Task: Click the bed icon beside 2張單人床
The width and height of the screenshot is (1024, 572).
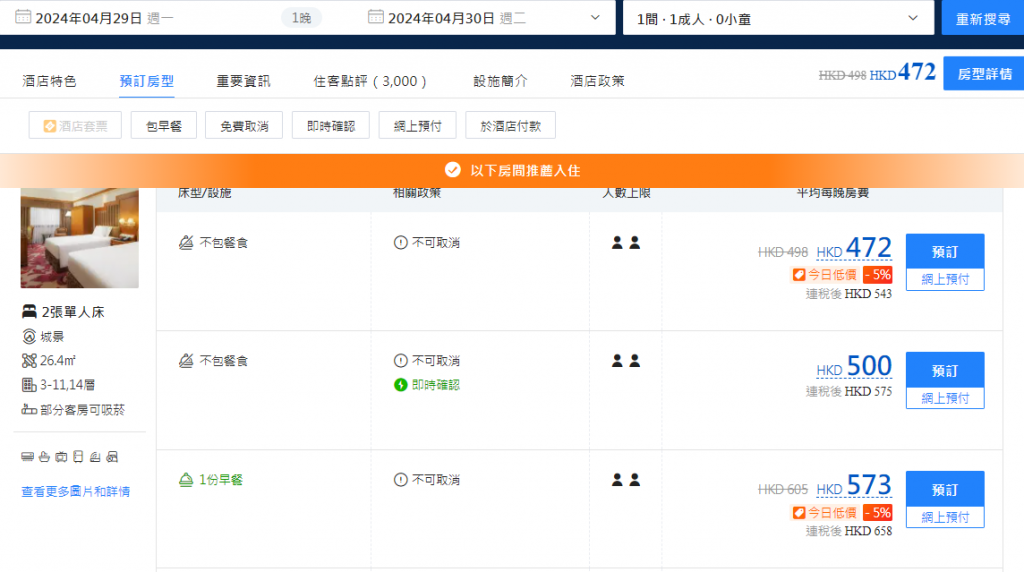Action: 29,312
